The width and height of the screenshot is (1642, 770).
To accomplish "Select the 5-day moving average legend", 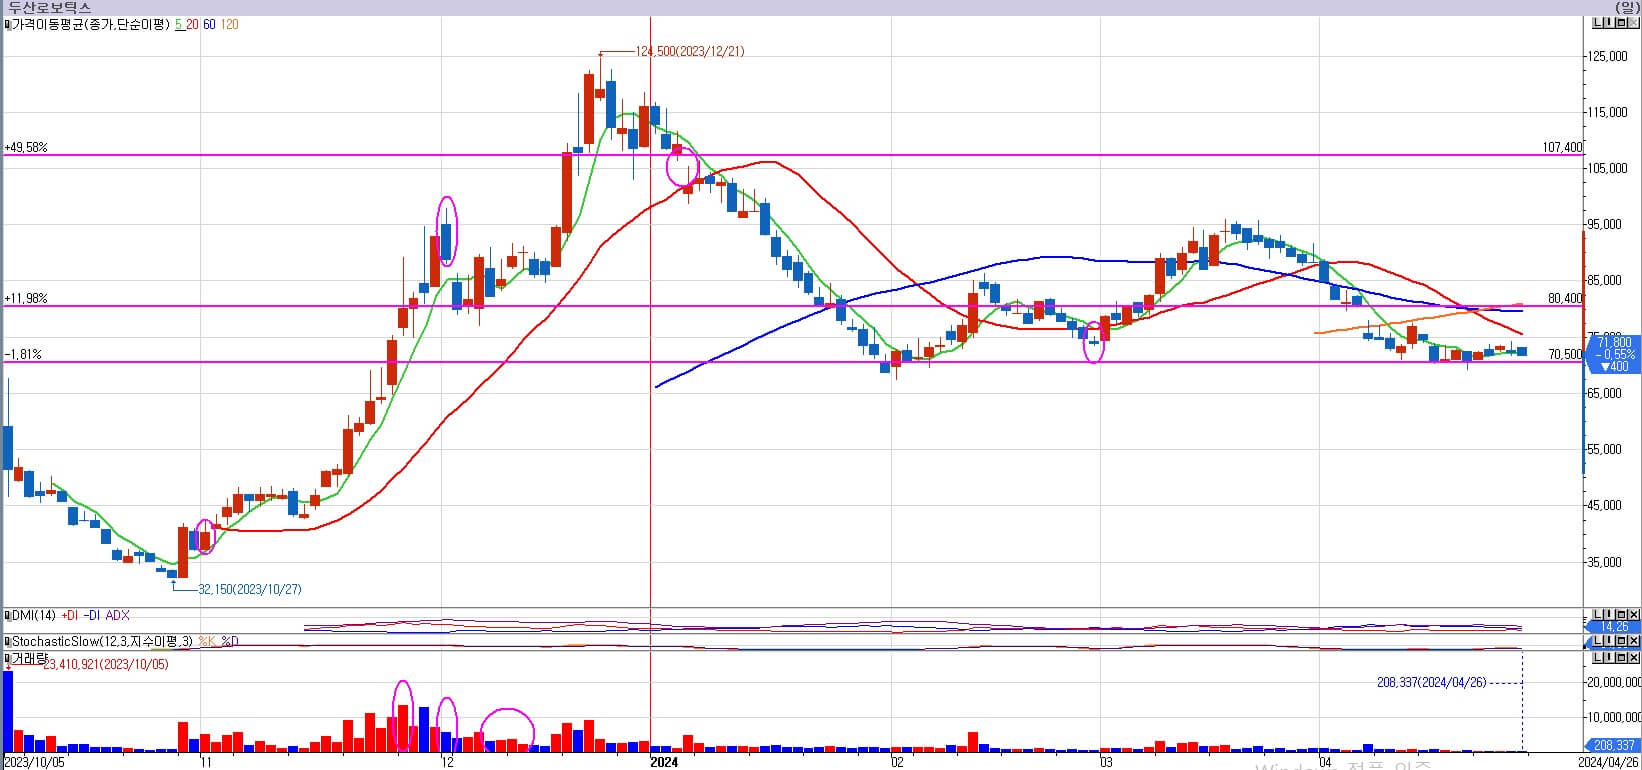I will (x=180, y=24).
